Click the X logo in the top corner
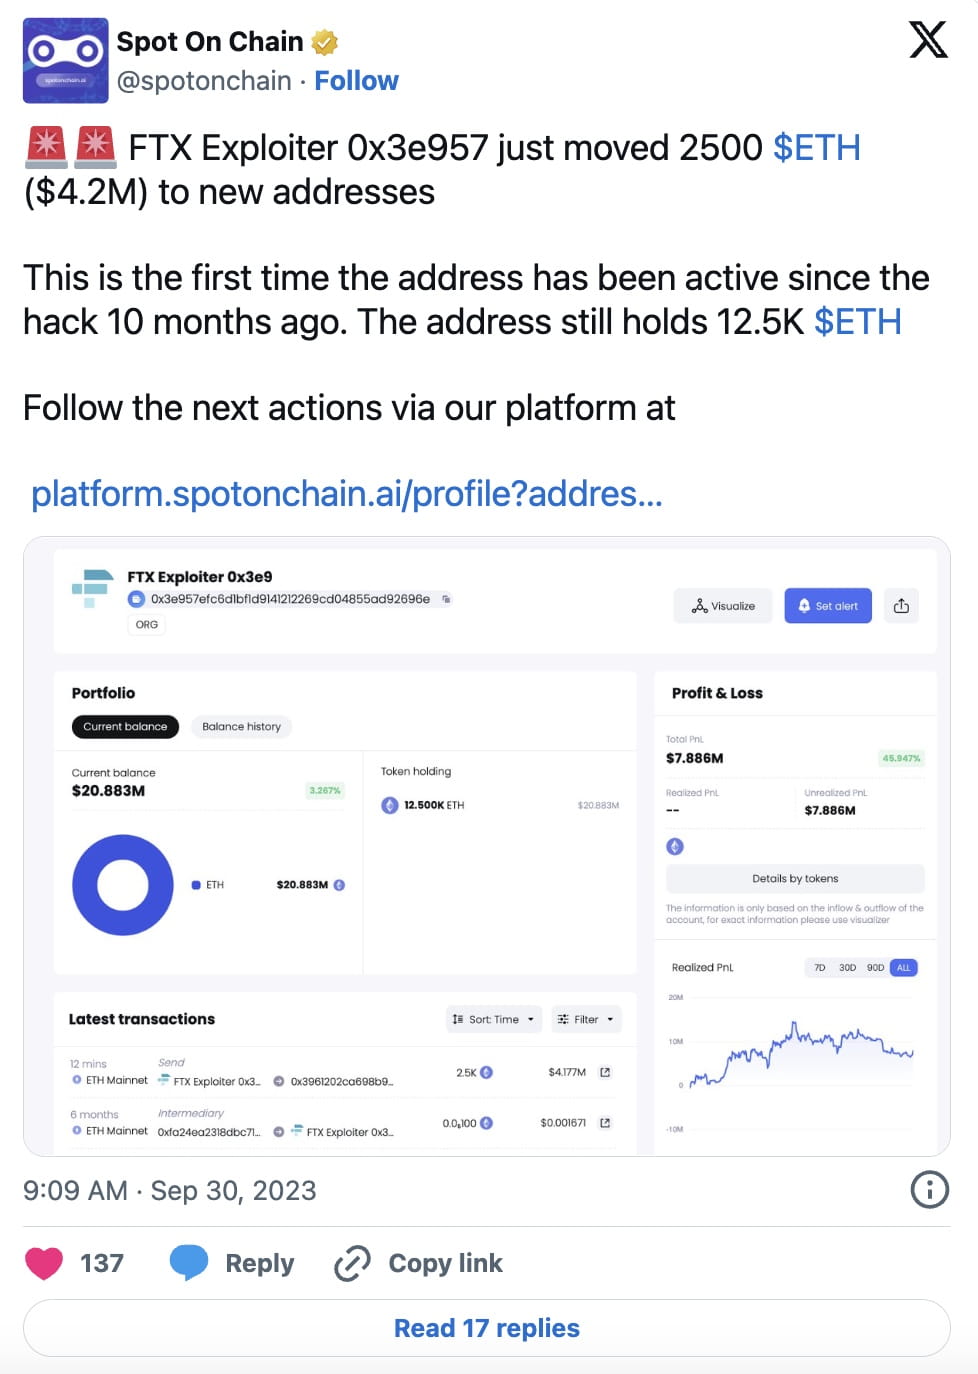Screen dimensions: 978x1374 (928, 41)
